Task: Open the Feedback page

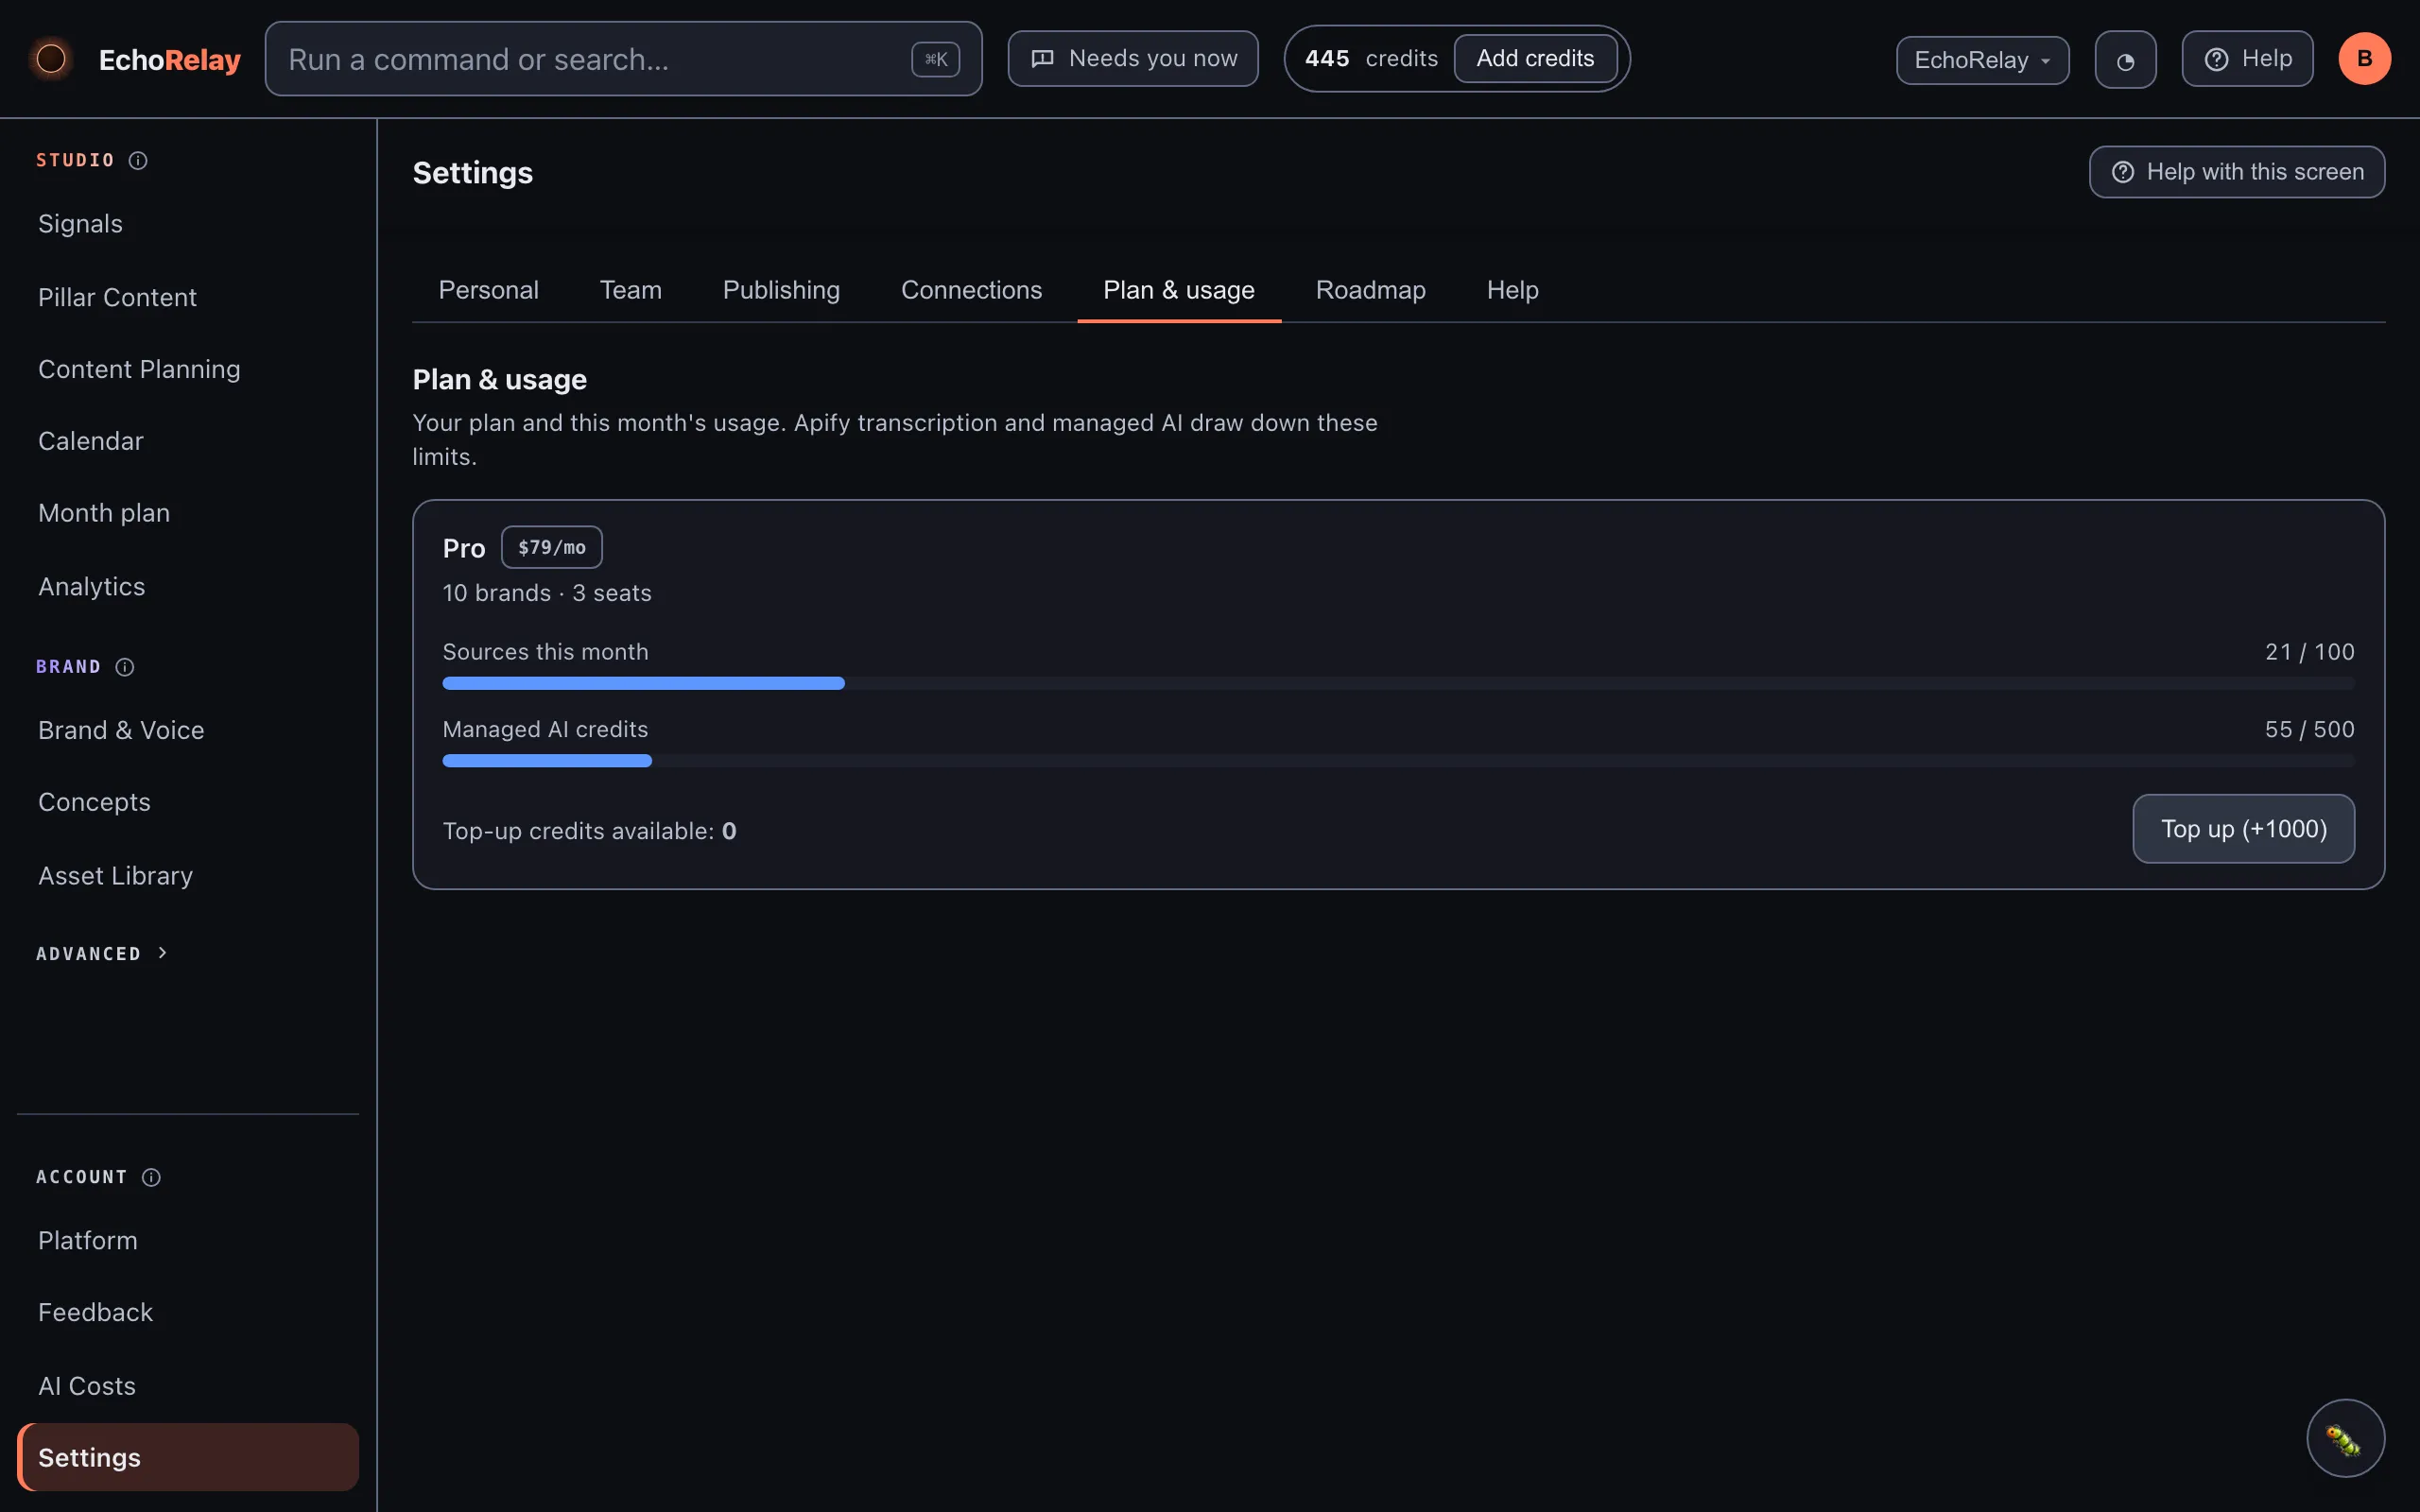Action: (x=188, y=1313)
